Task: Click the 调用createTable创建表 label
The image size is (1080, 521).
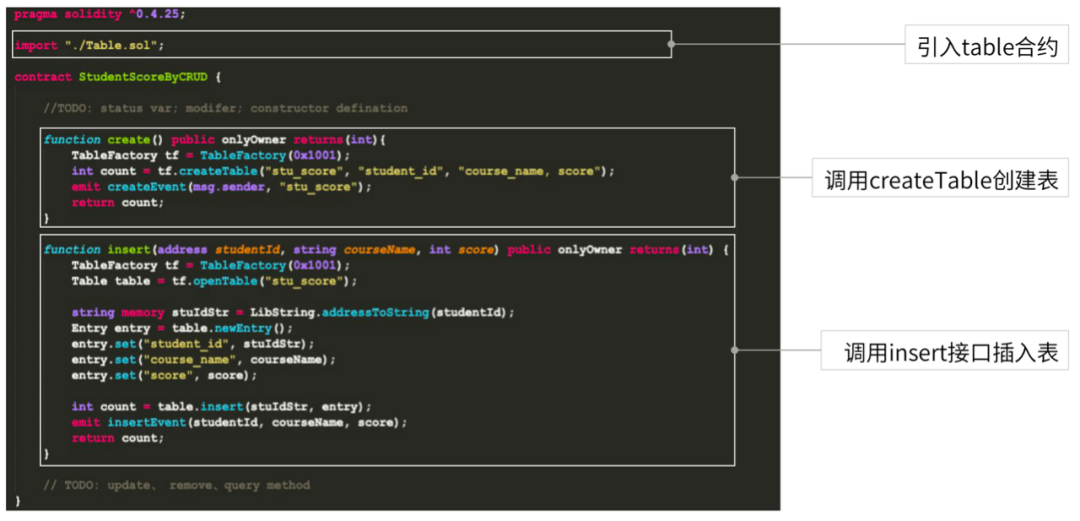Action: (x=942, y=180)
